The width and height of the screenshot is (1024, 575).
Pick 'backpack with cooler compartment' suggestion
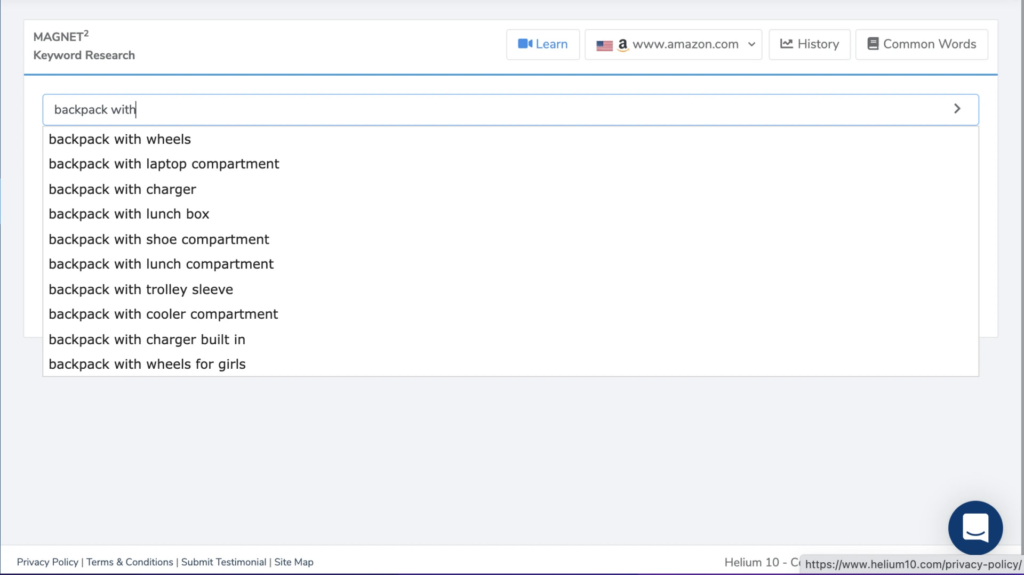(x=163, y=314)
